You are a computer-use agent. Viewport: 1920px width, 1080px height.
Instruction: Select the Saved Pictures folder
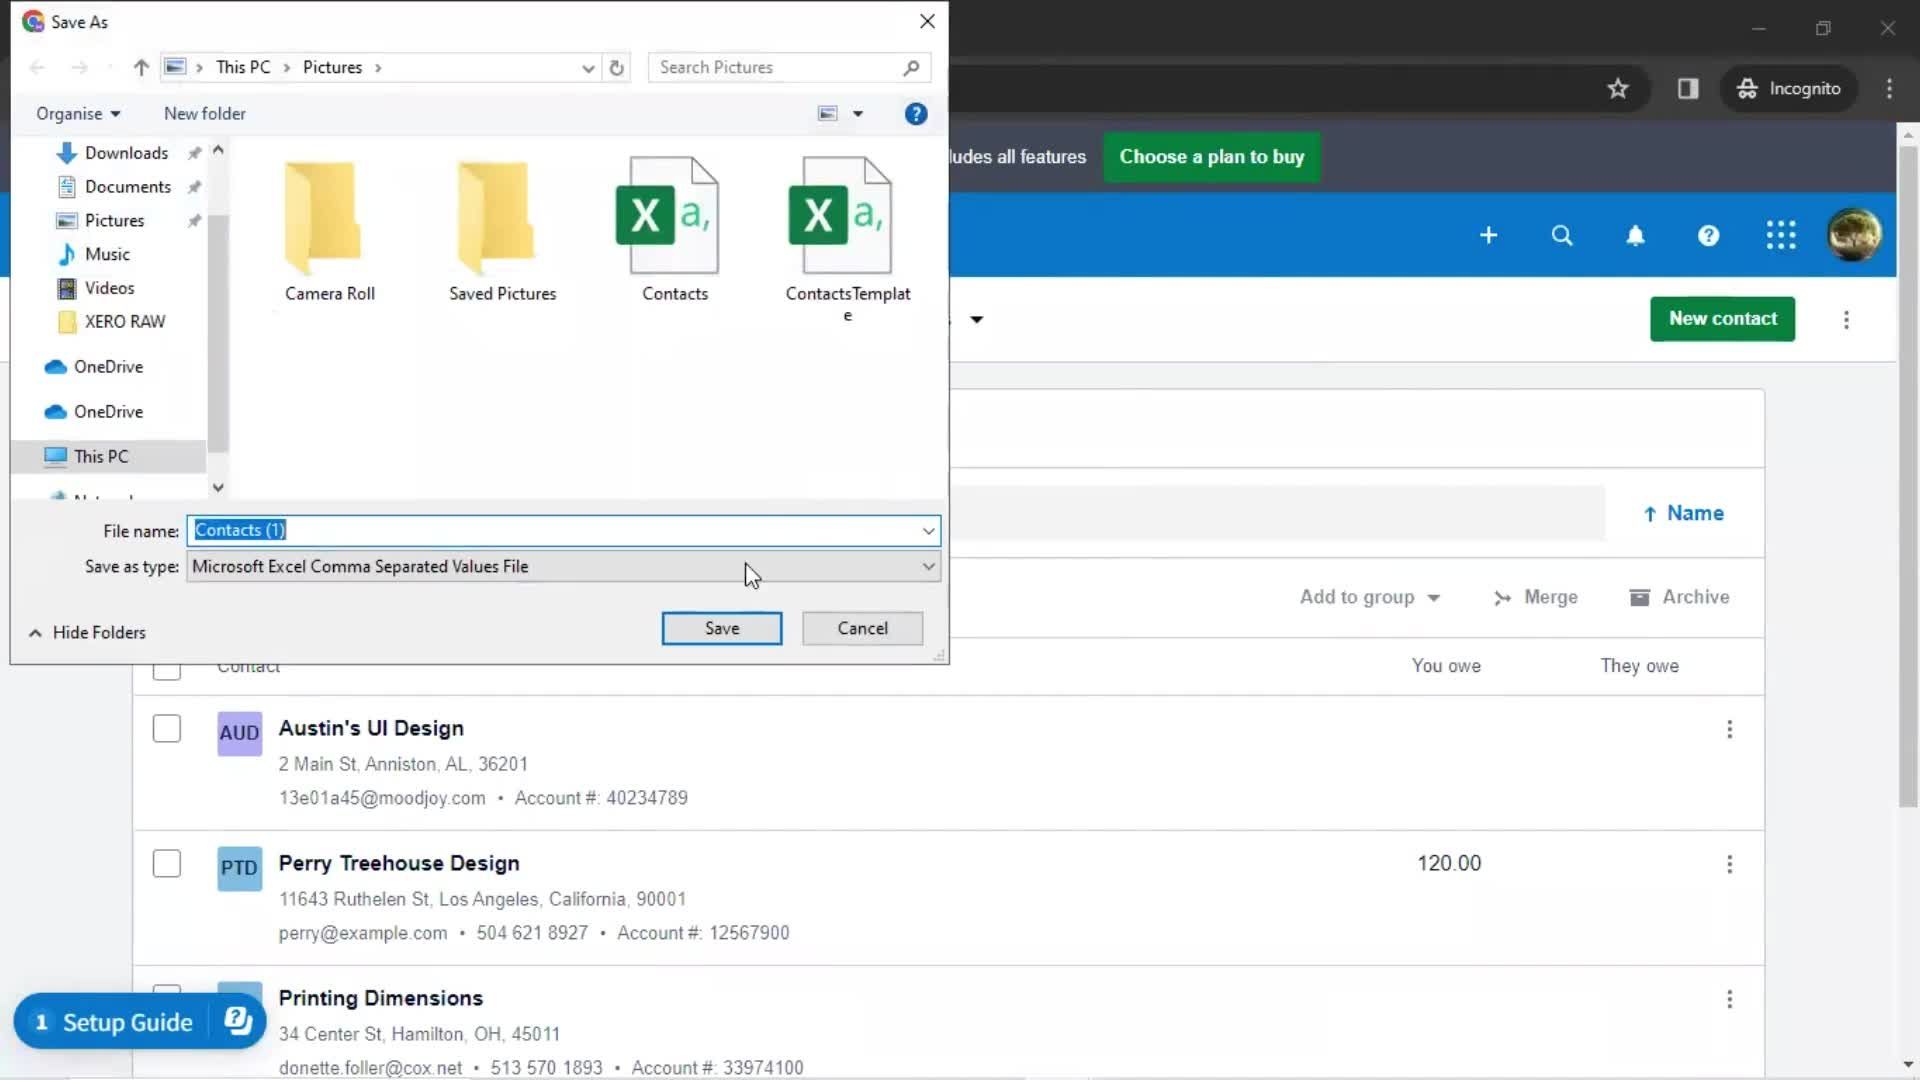pyautogui.click(x=502, y=229)
